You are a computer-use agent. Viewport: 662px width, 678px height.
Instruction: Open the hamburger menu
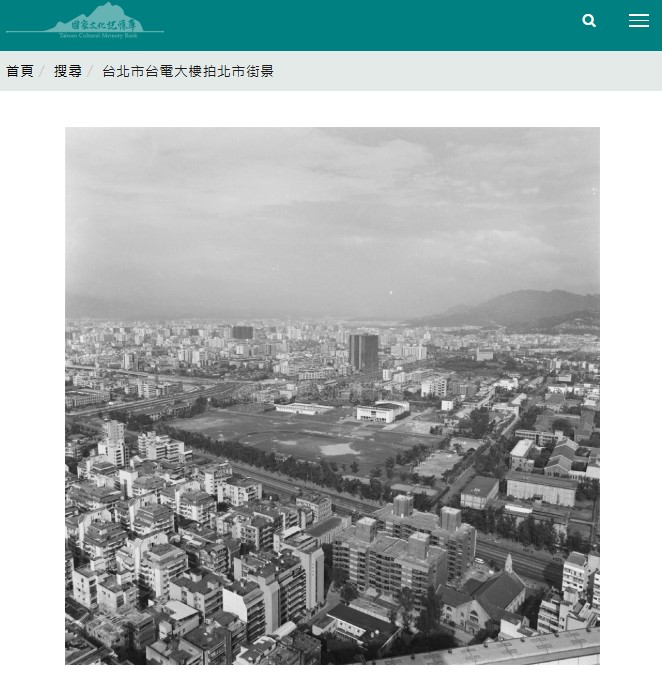point(639,20)
